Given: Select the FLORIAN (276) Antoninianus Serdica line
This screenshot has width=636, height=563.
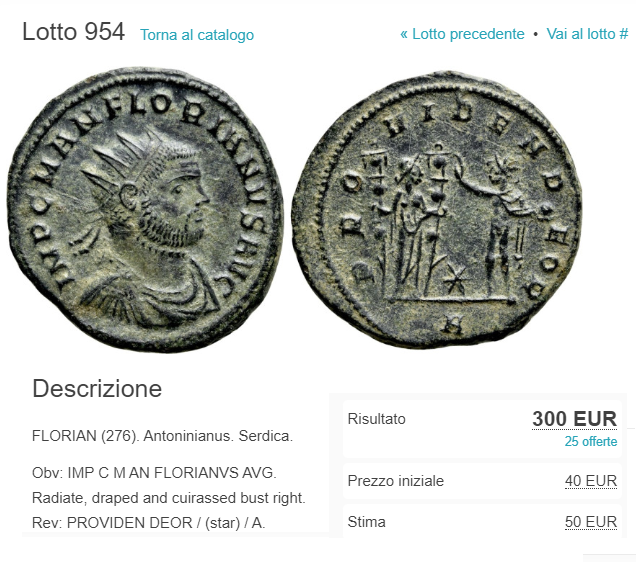Looking at the screenshot, I should pos(162,436).
